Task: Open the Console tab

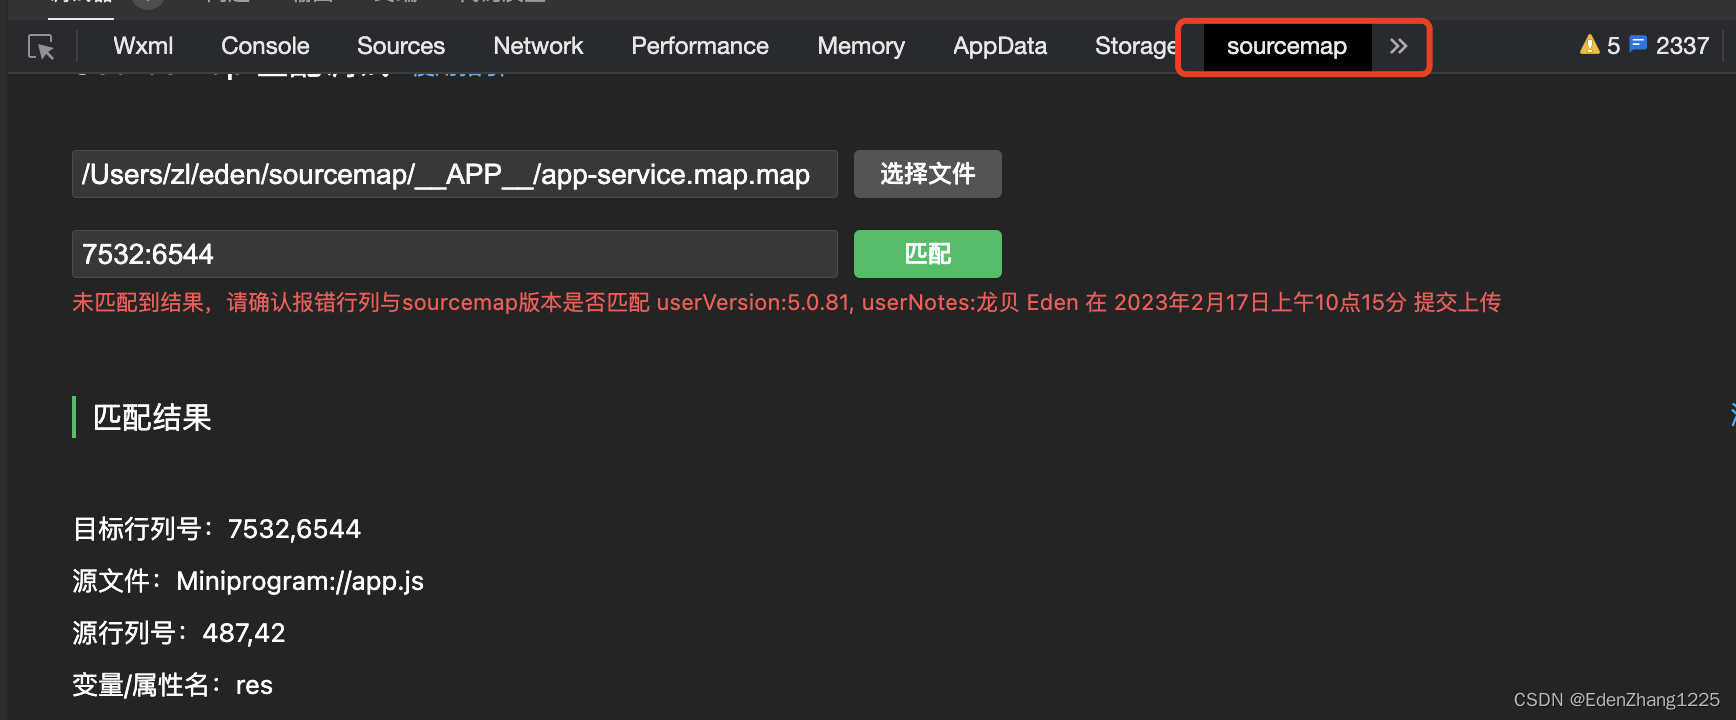Action: 265,46
